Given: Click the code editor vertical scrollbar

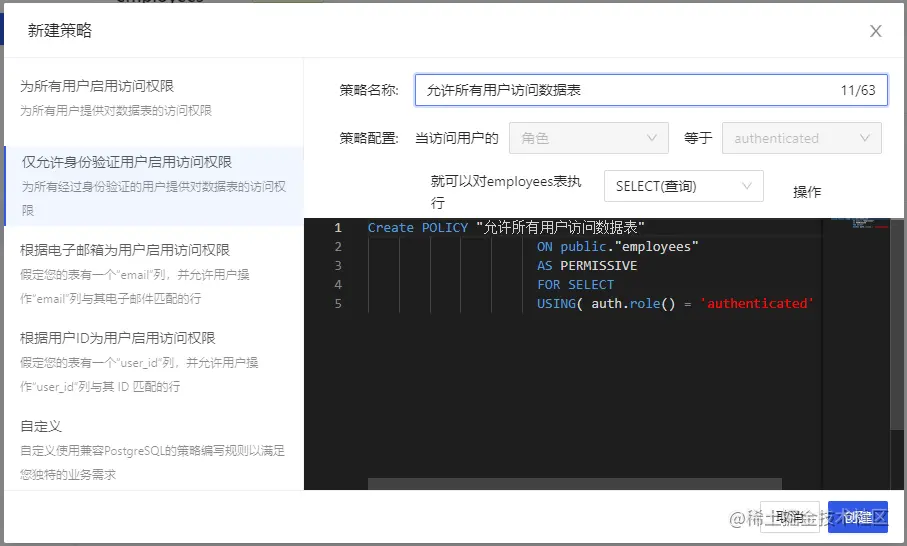Looking at the screenshot, I should 897,324.
